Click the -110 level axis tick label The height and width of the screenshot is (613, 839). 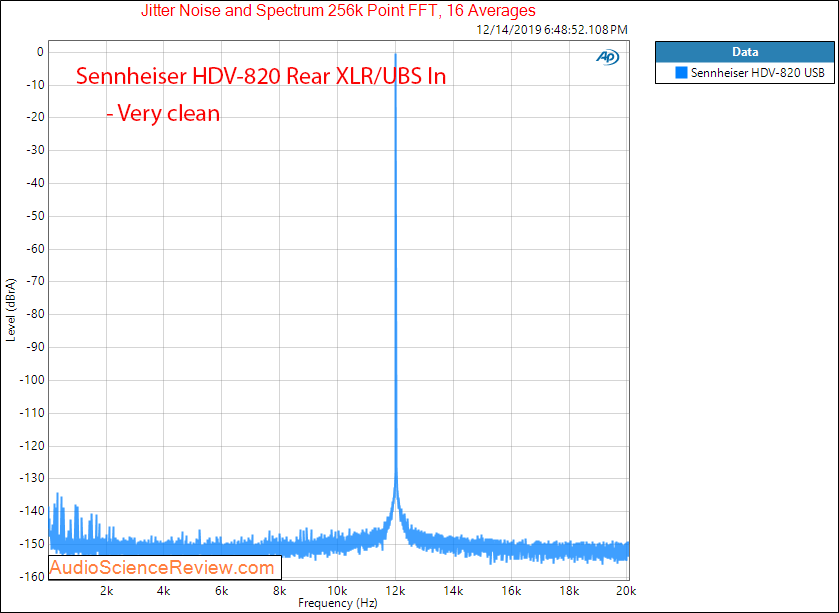click(32, 413)
